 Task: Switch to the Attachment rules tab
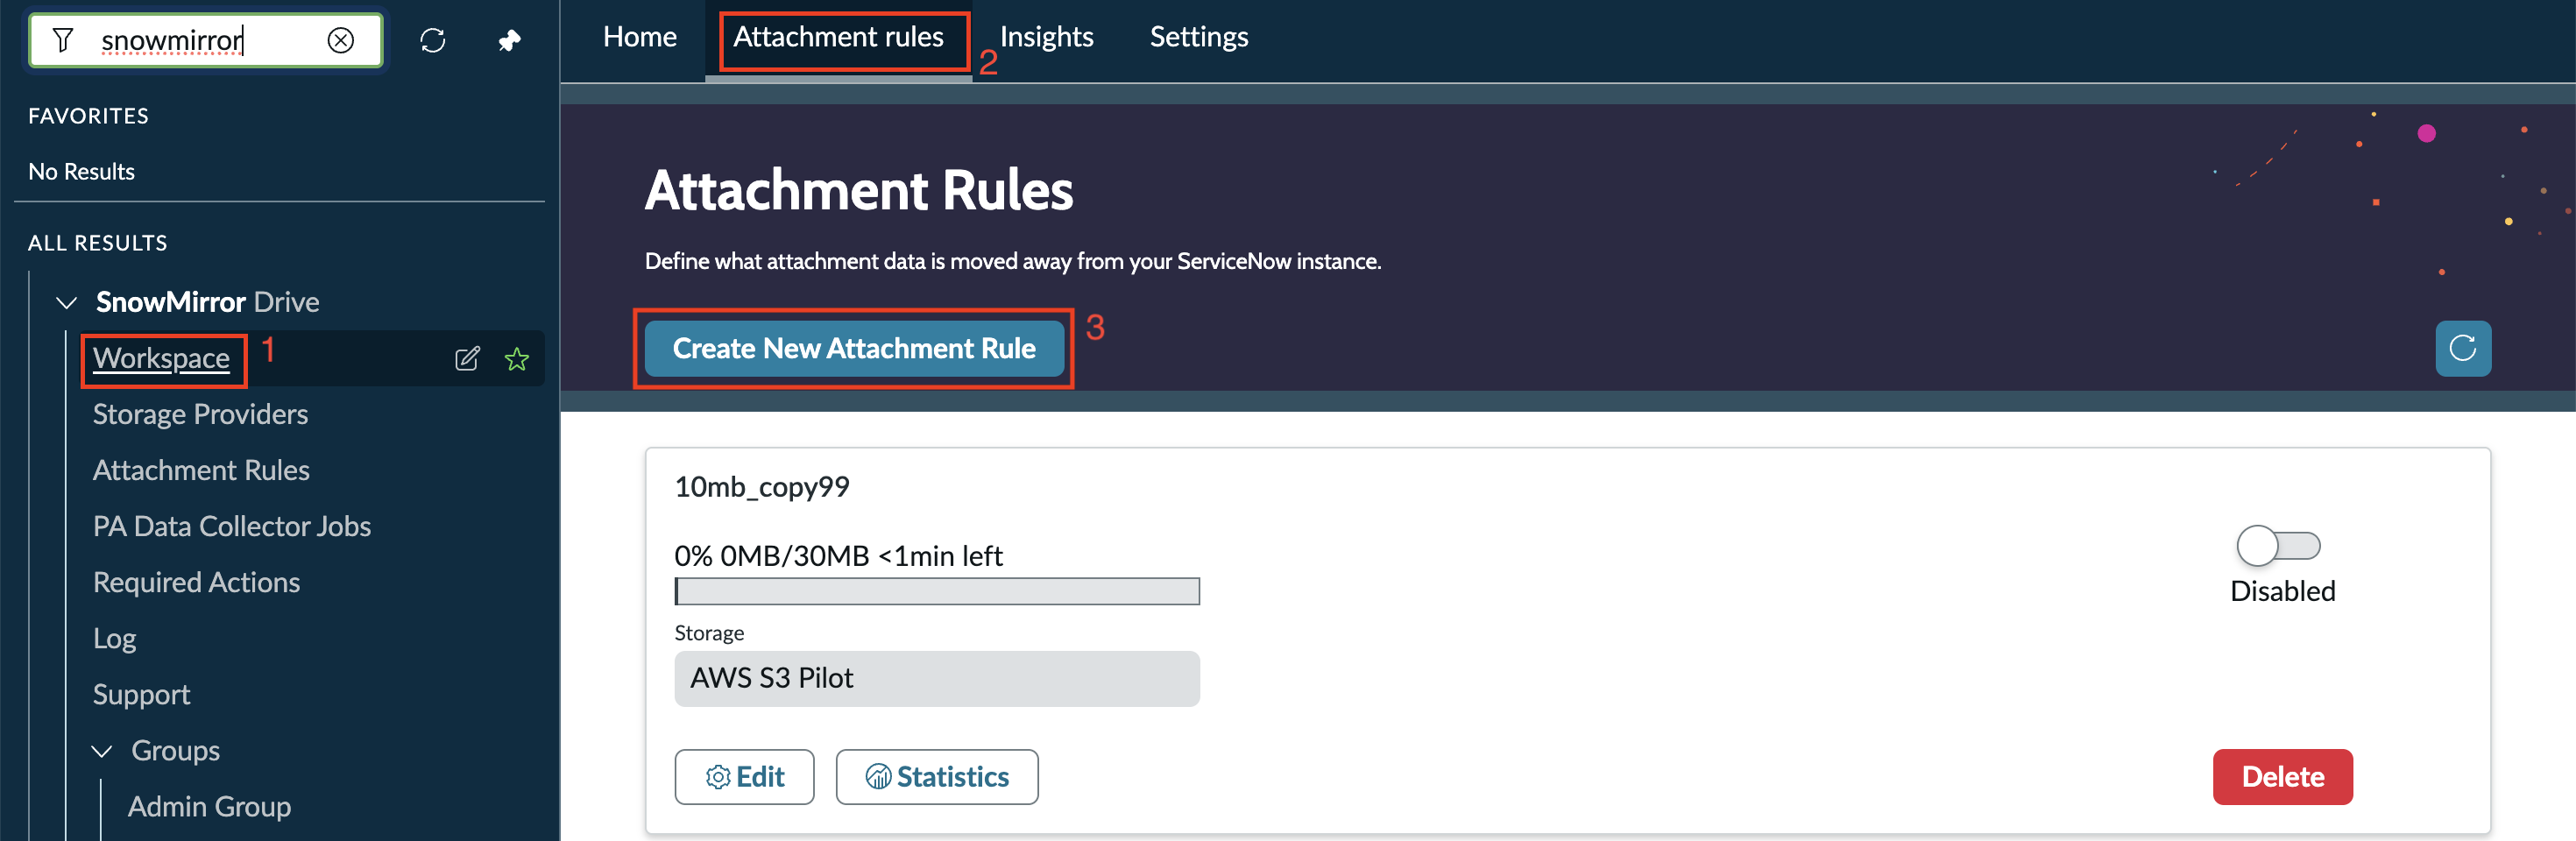point(839,37)
